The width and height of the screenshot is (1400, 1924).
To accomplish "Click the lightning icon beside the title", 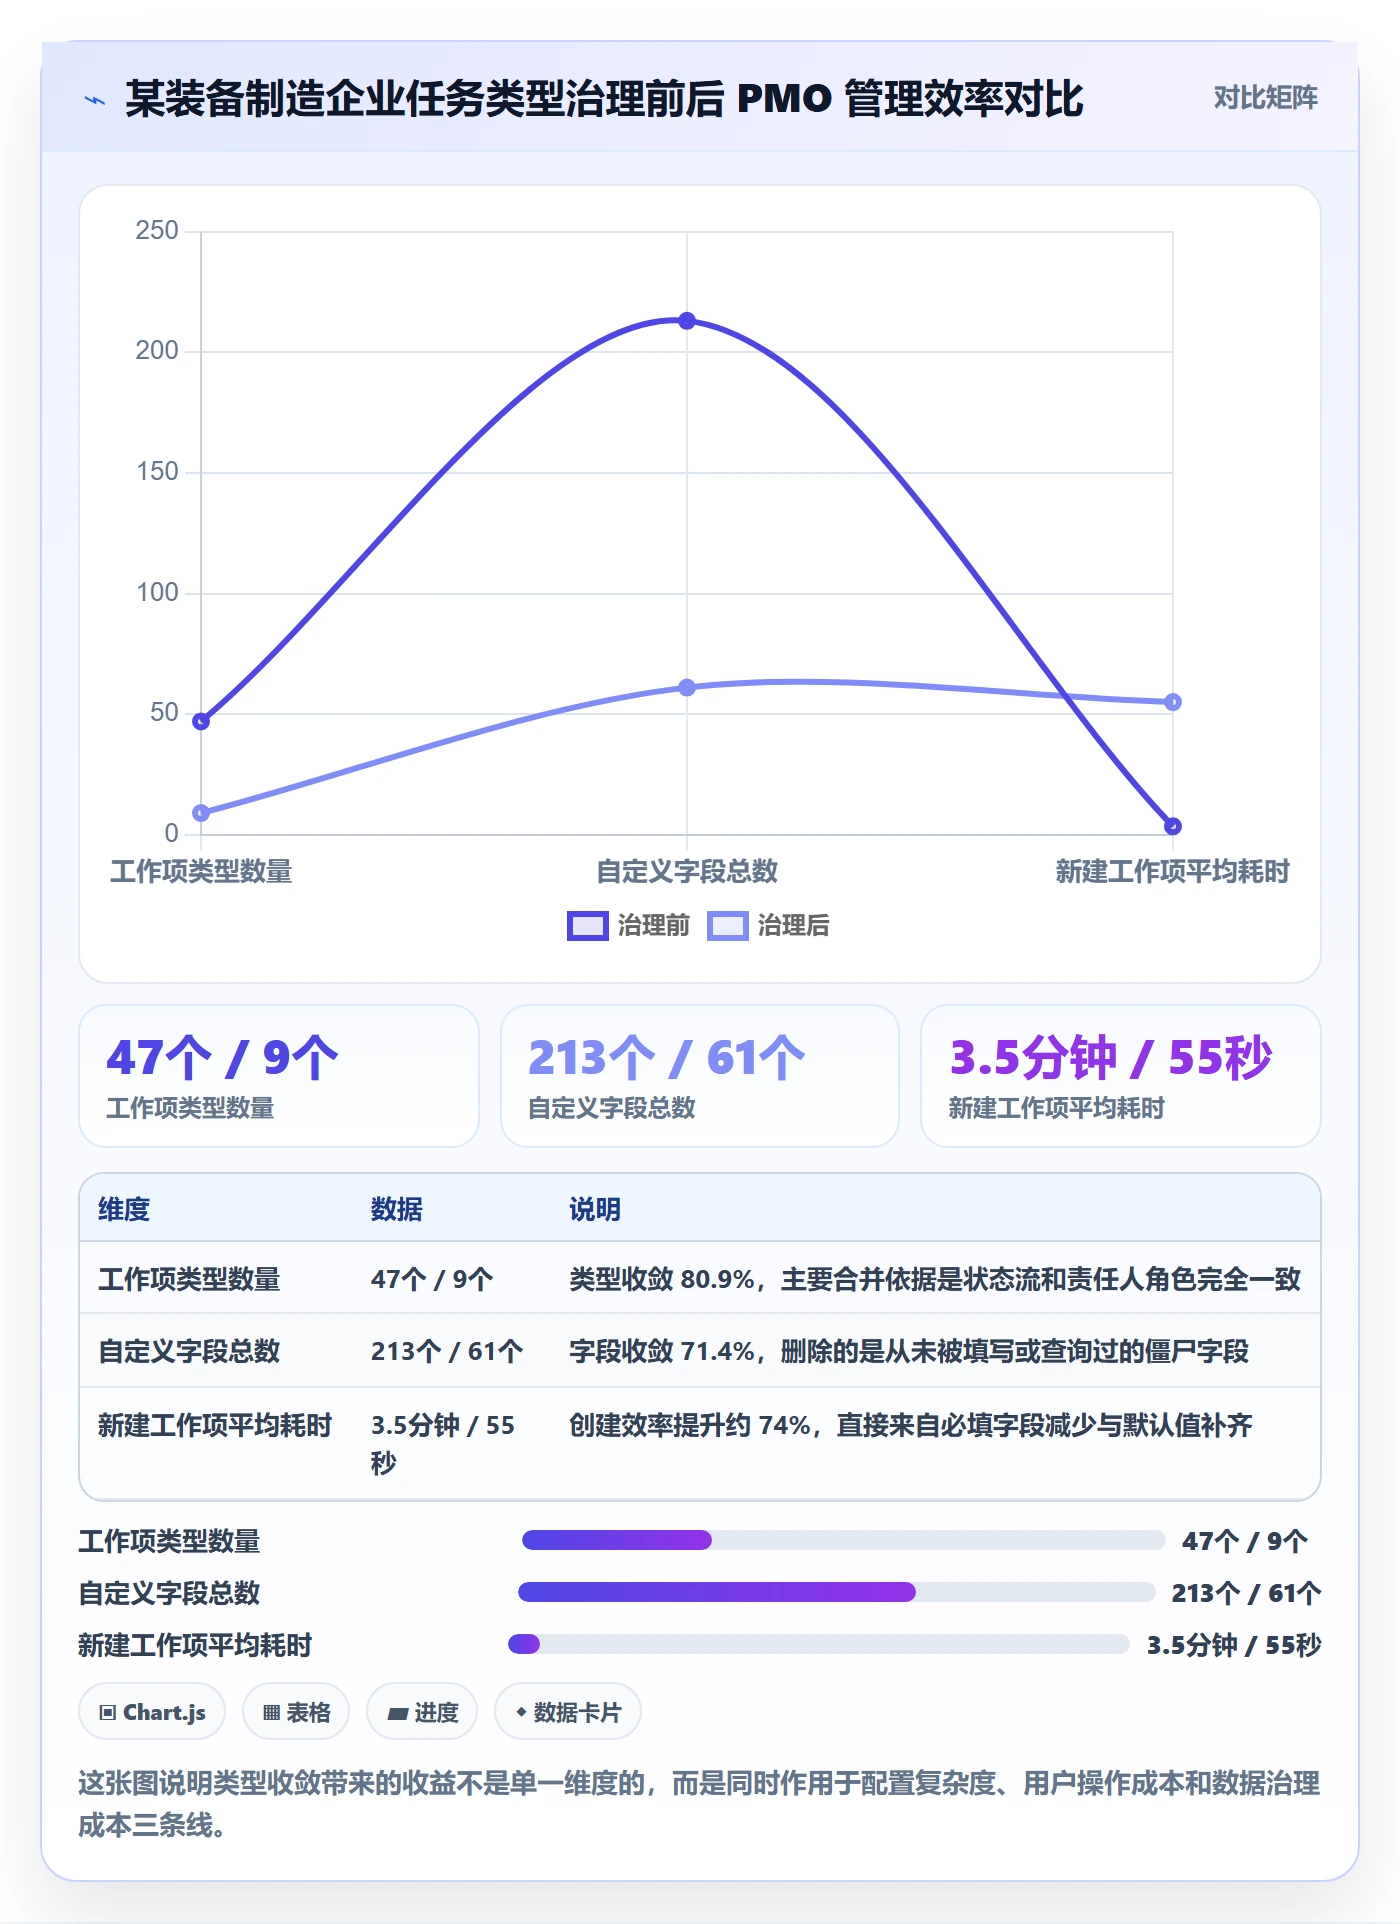I will [95, 100].
